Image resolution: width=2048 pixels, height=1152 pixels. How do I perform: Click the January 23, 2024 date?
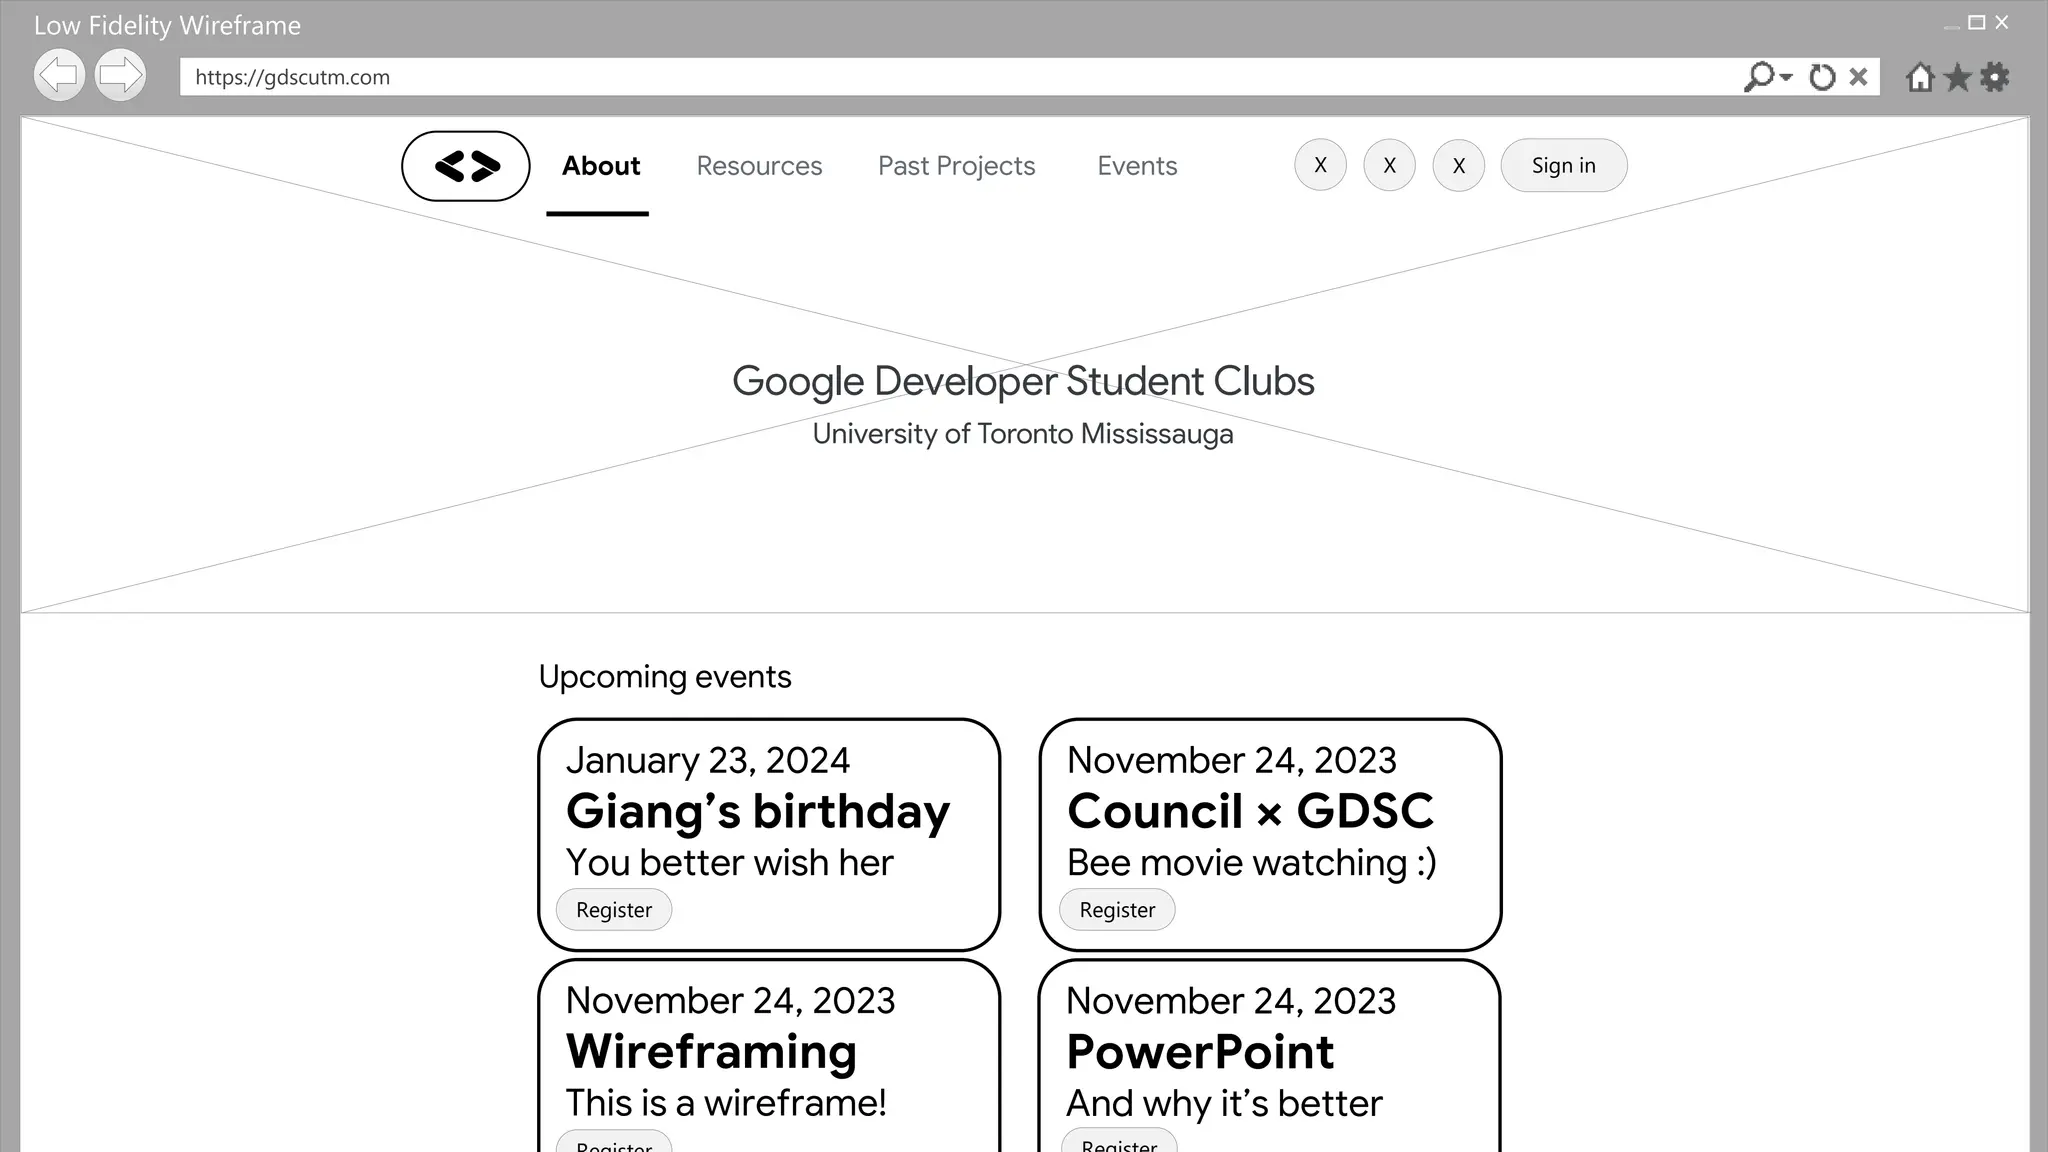click(708, 761)
